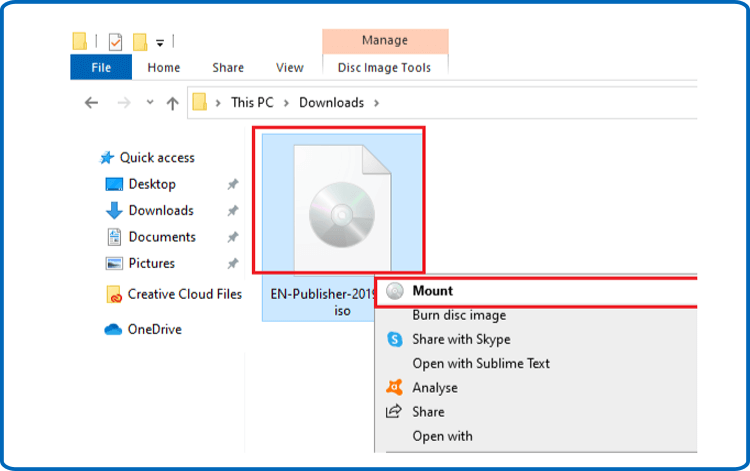Choose Share from the context menu

pos(429,412)
